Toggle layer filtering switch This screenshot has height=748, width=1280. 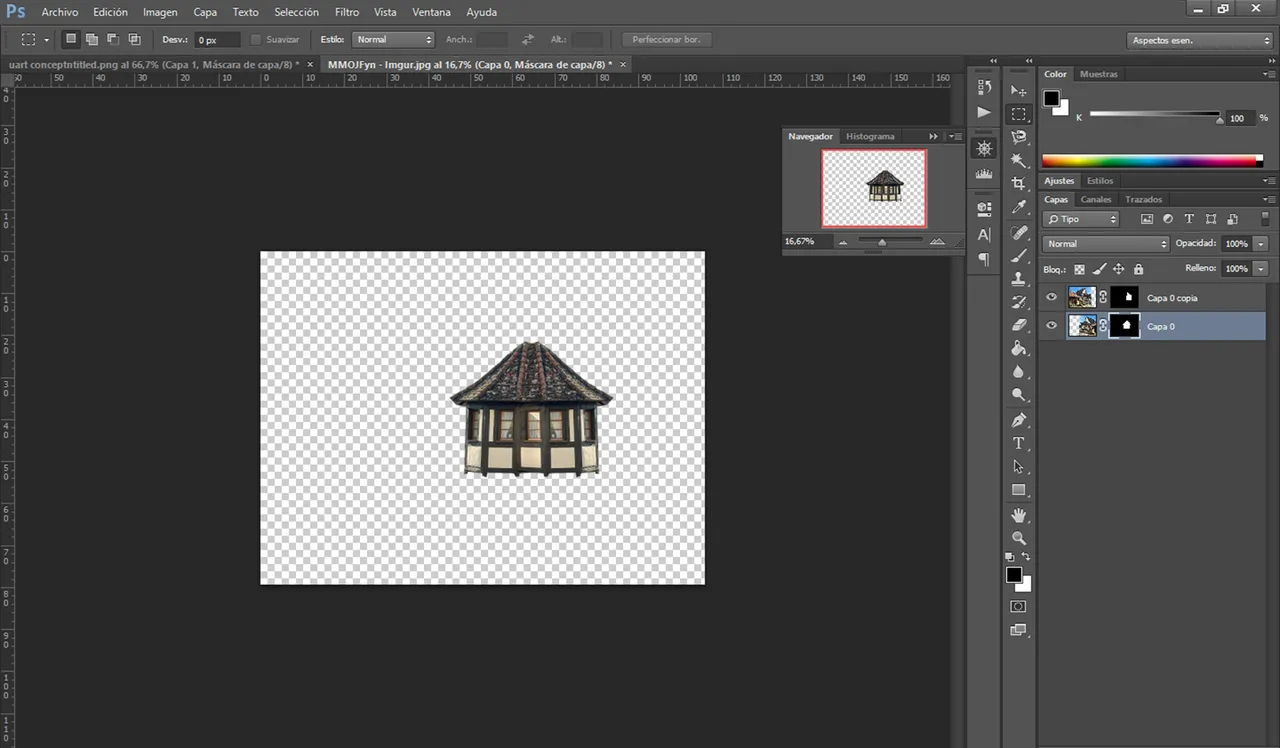(x=1264, y=218)
